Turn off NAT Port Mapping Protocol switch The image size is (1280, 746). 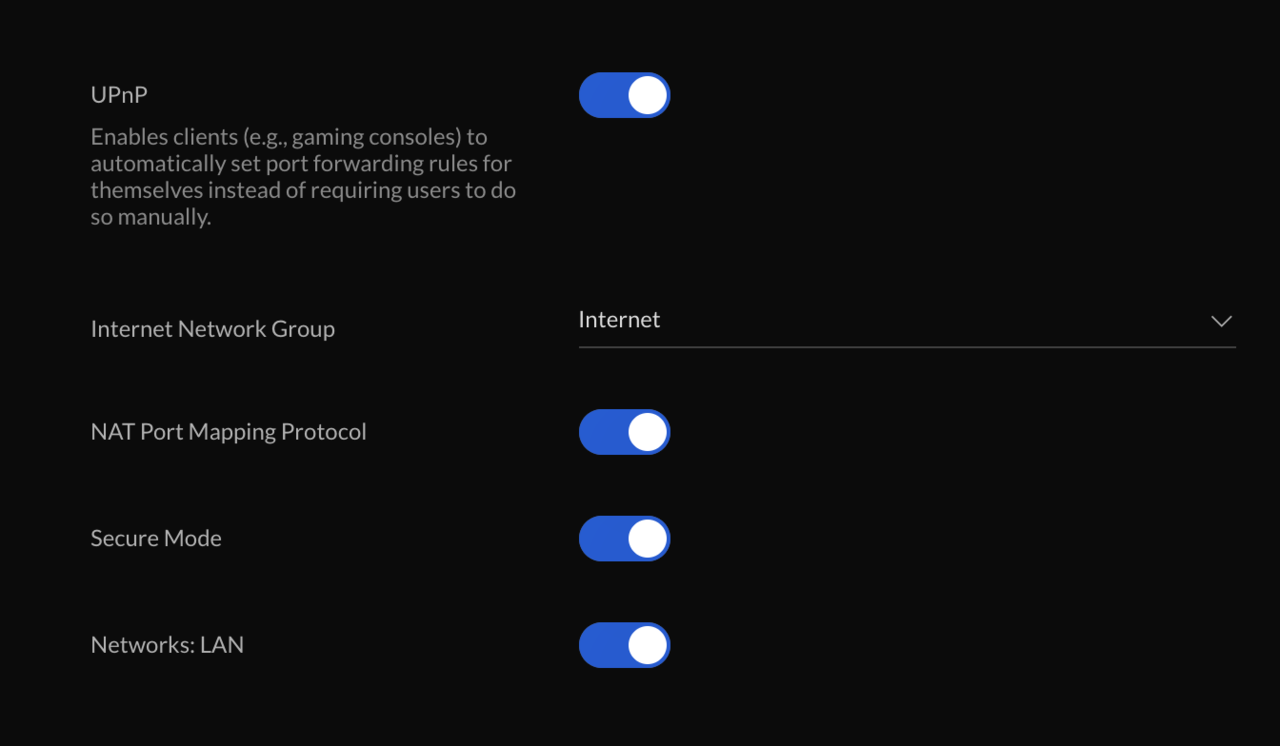point(624,432)
